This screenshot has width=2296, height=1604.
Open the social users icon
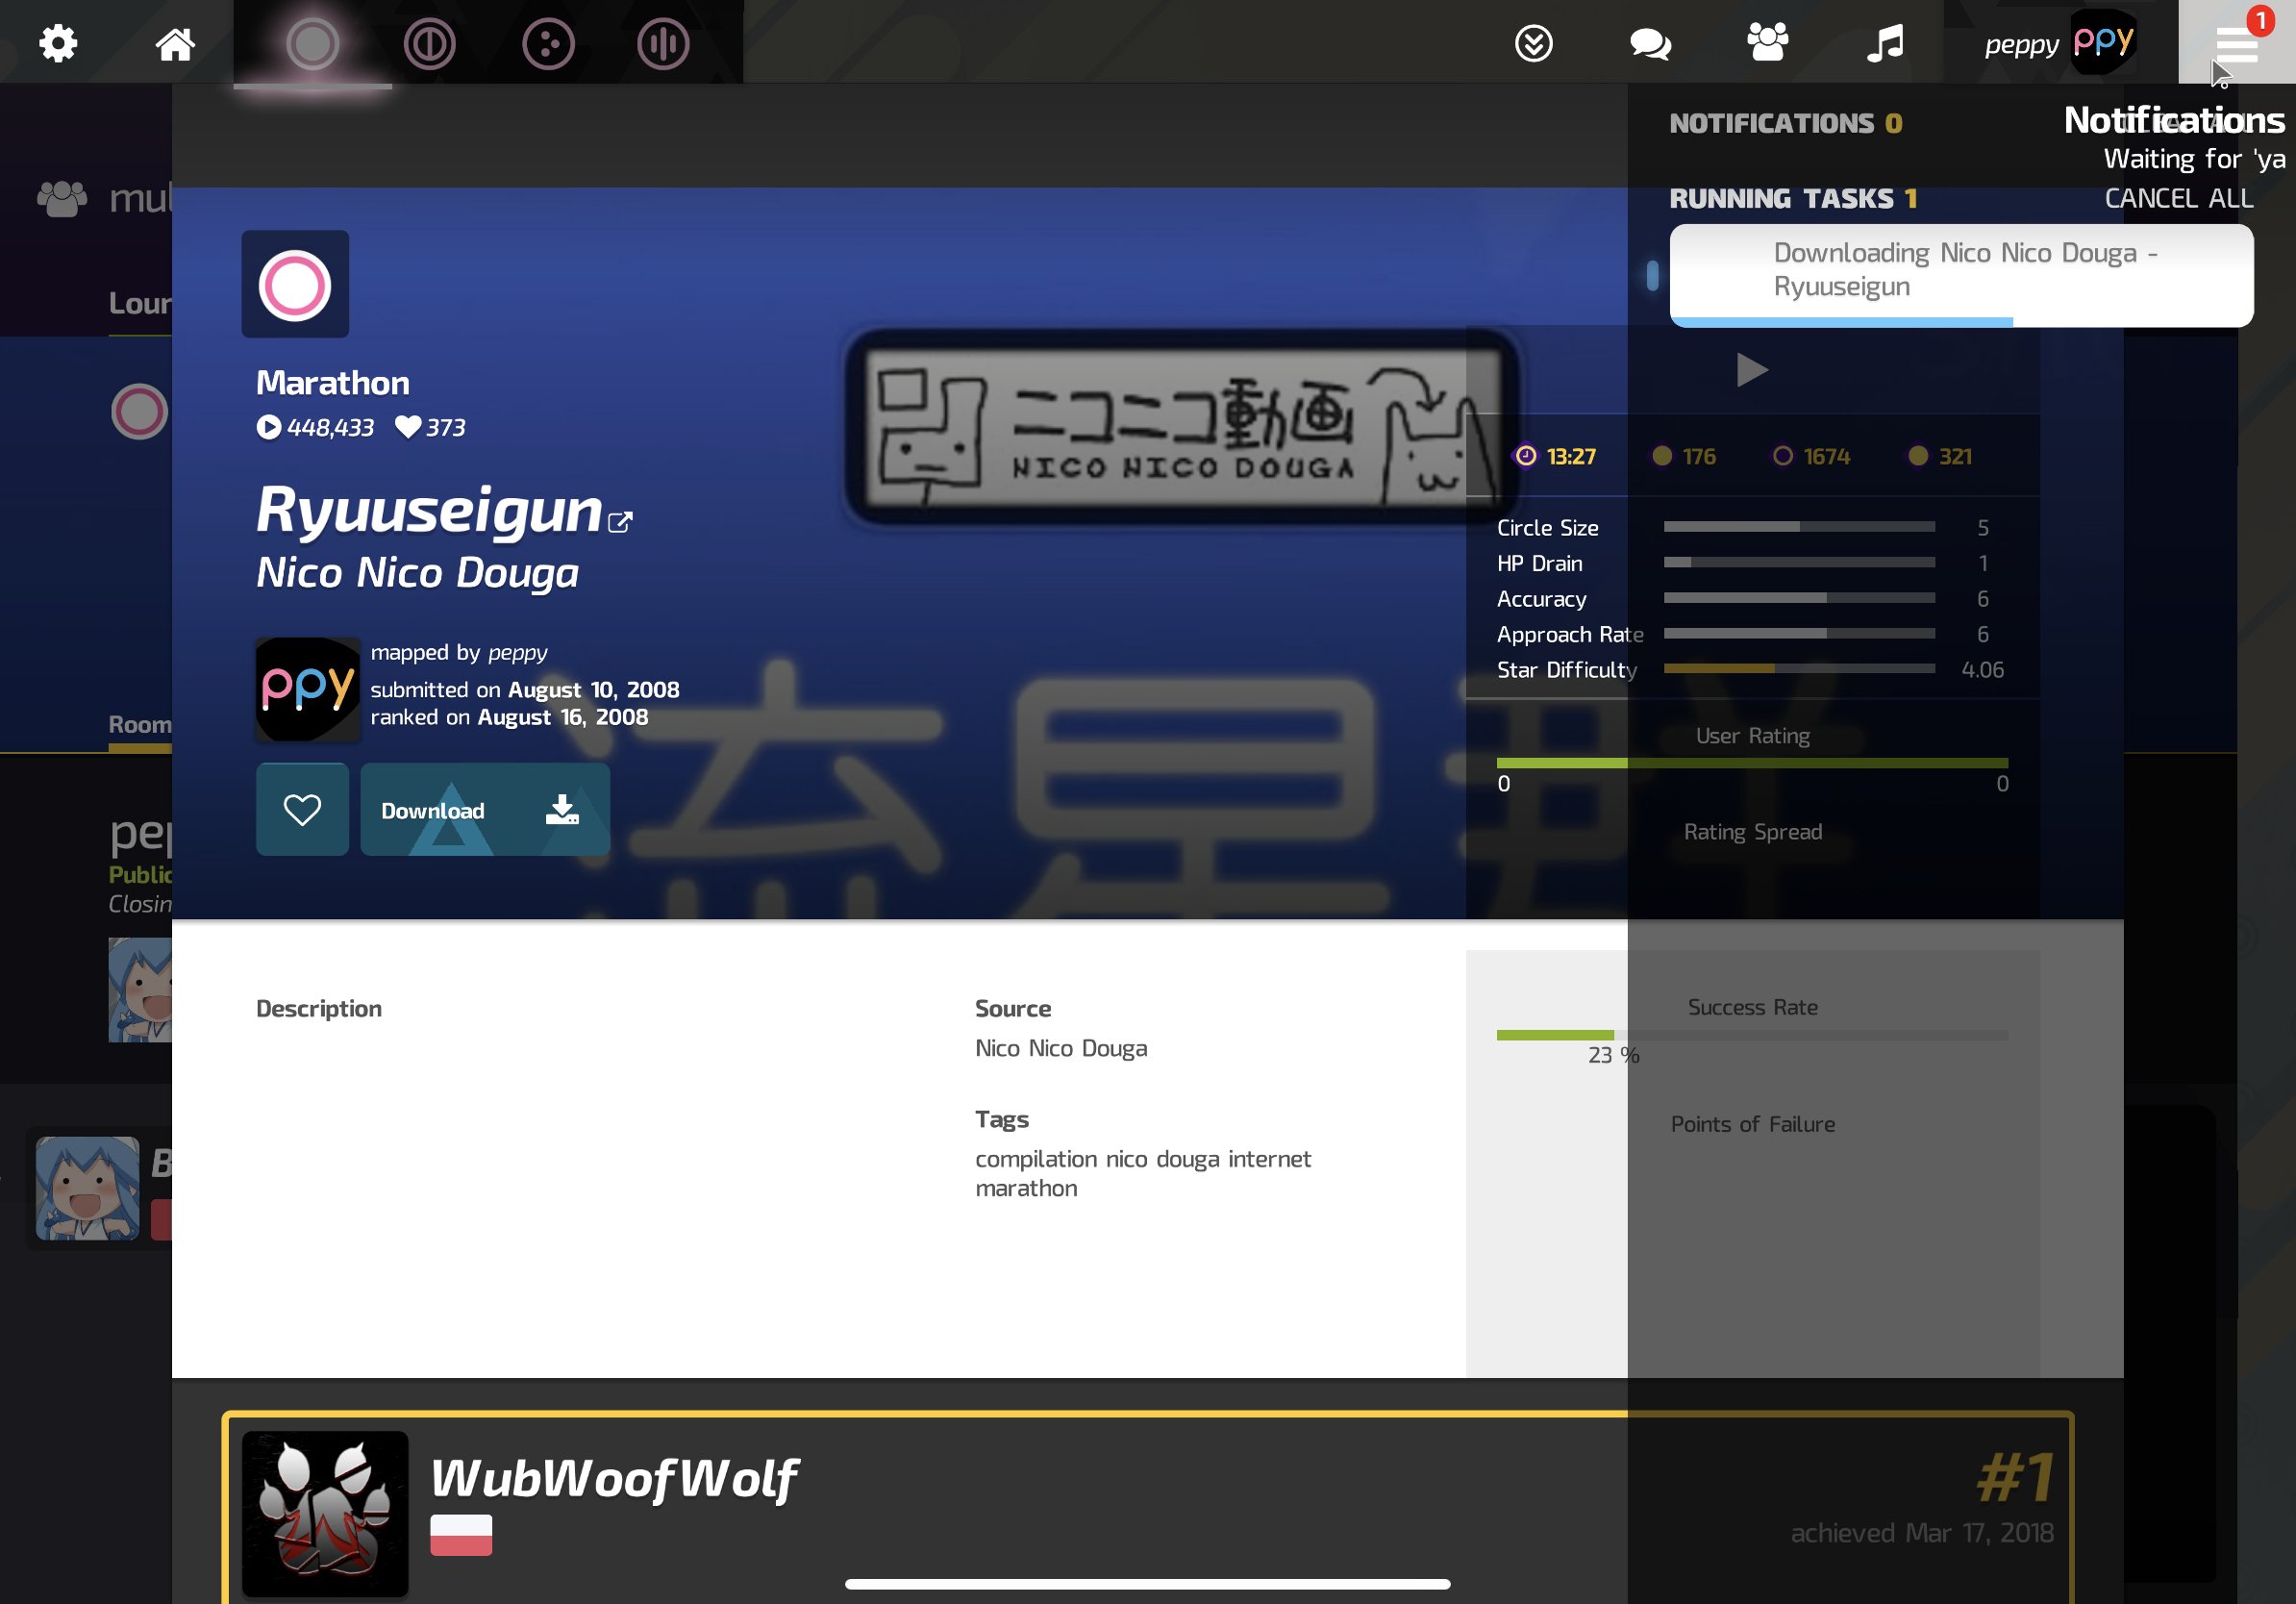click(1767, 43)
